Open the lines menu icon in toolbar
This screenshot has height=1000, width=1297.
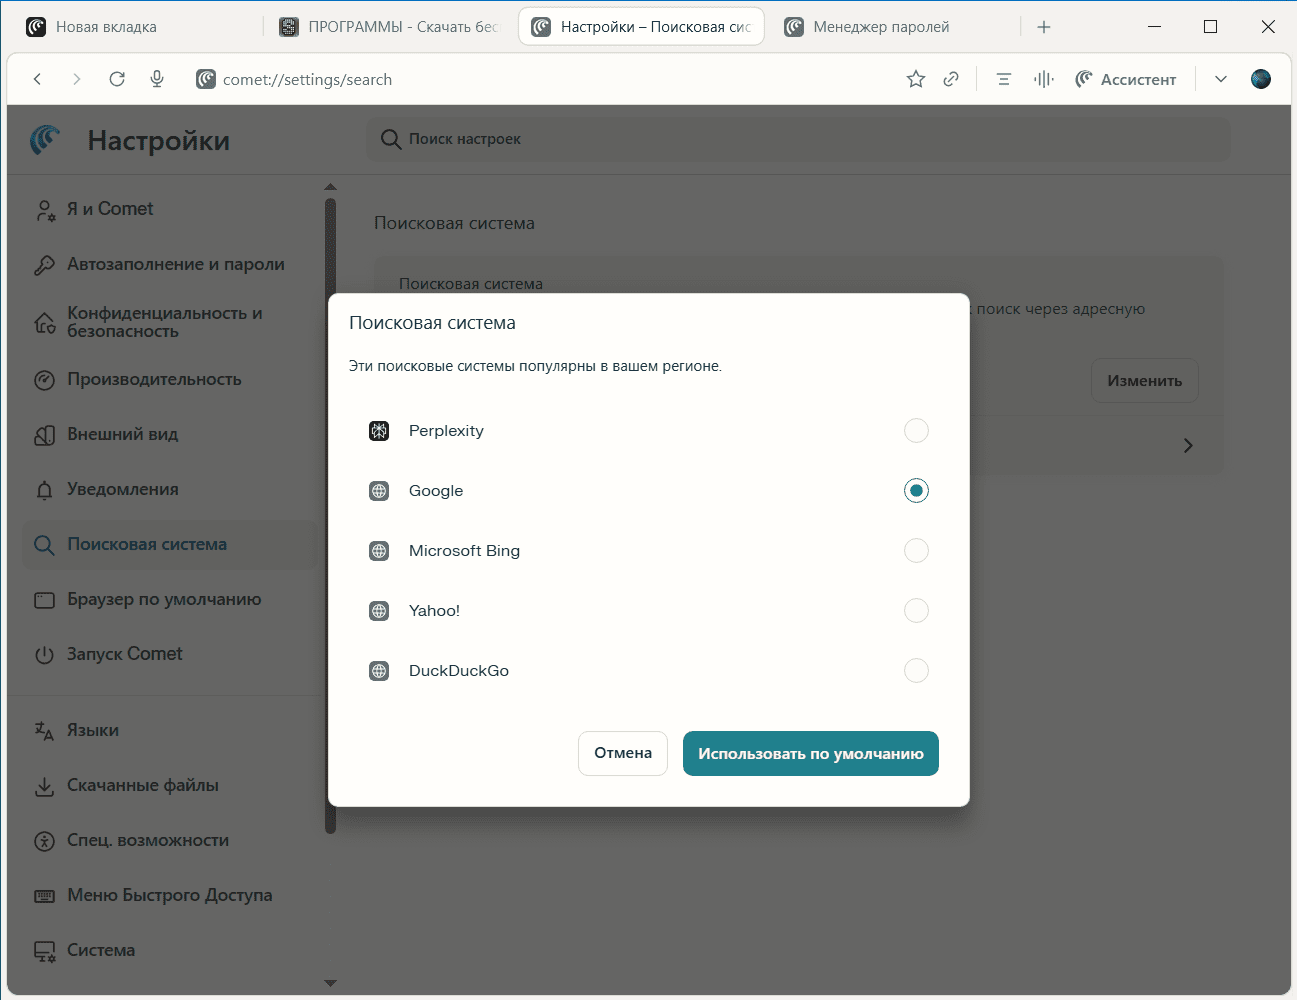point(1004,79)
